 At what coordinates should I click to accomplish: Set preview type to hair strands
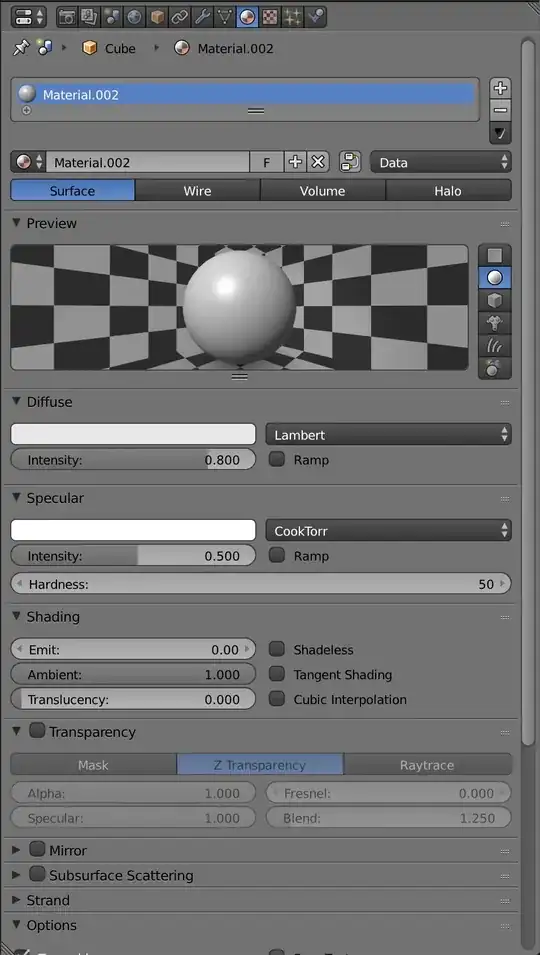495,345
